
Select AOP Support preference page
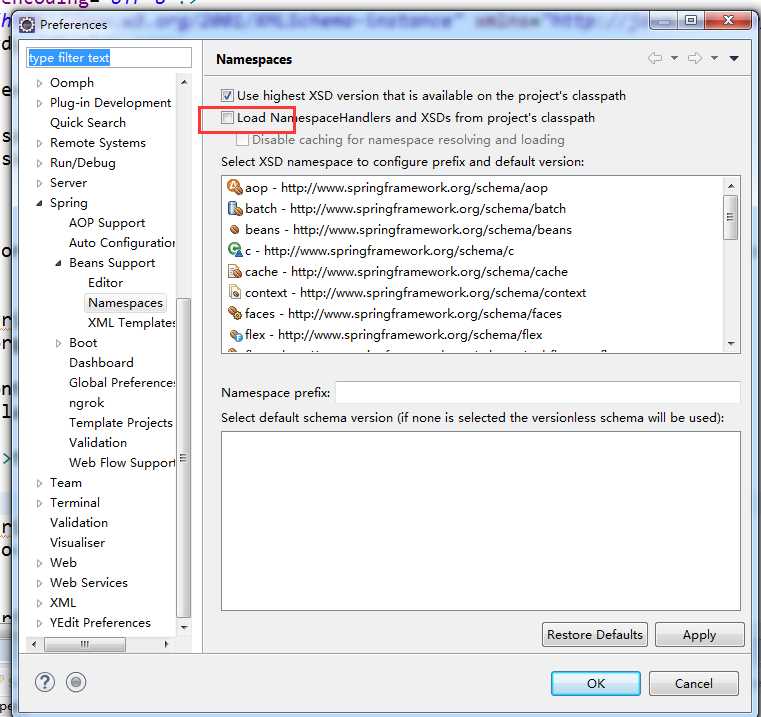[x=107, y=223]
